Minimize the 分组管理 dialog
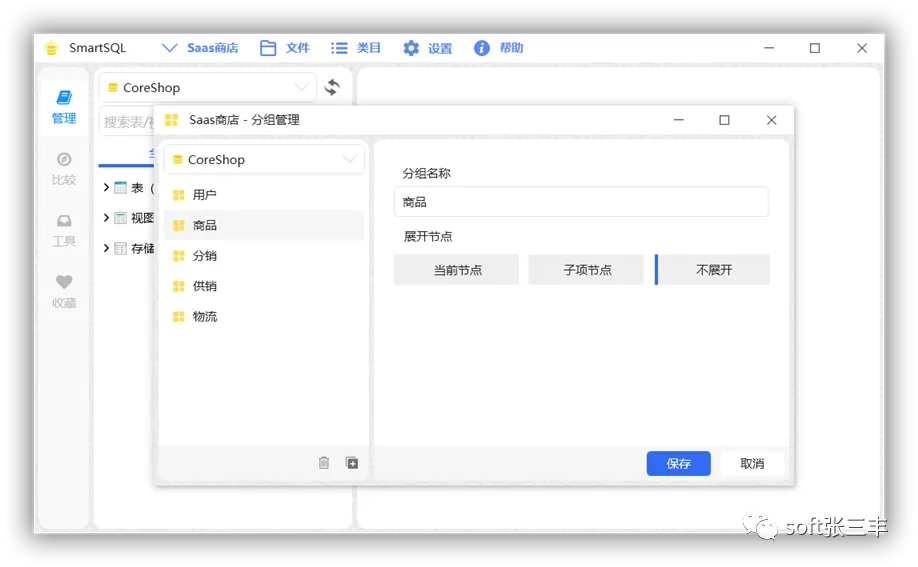 coord(679,120)
